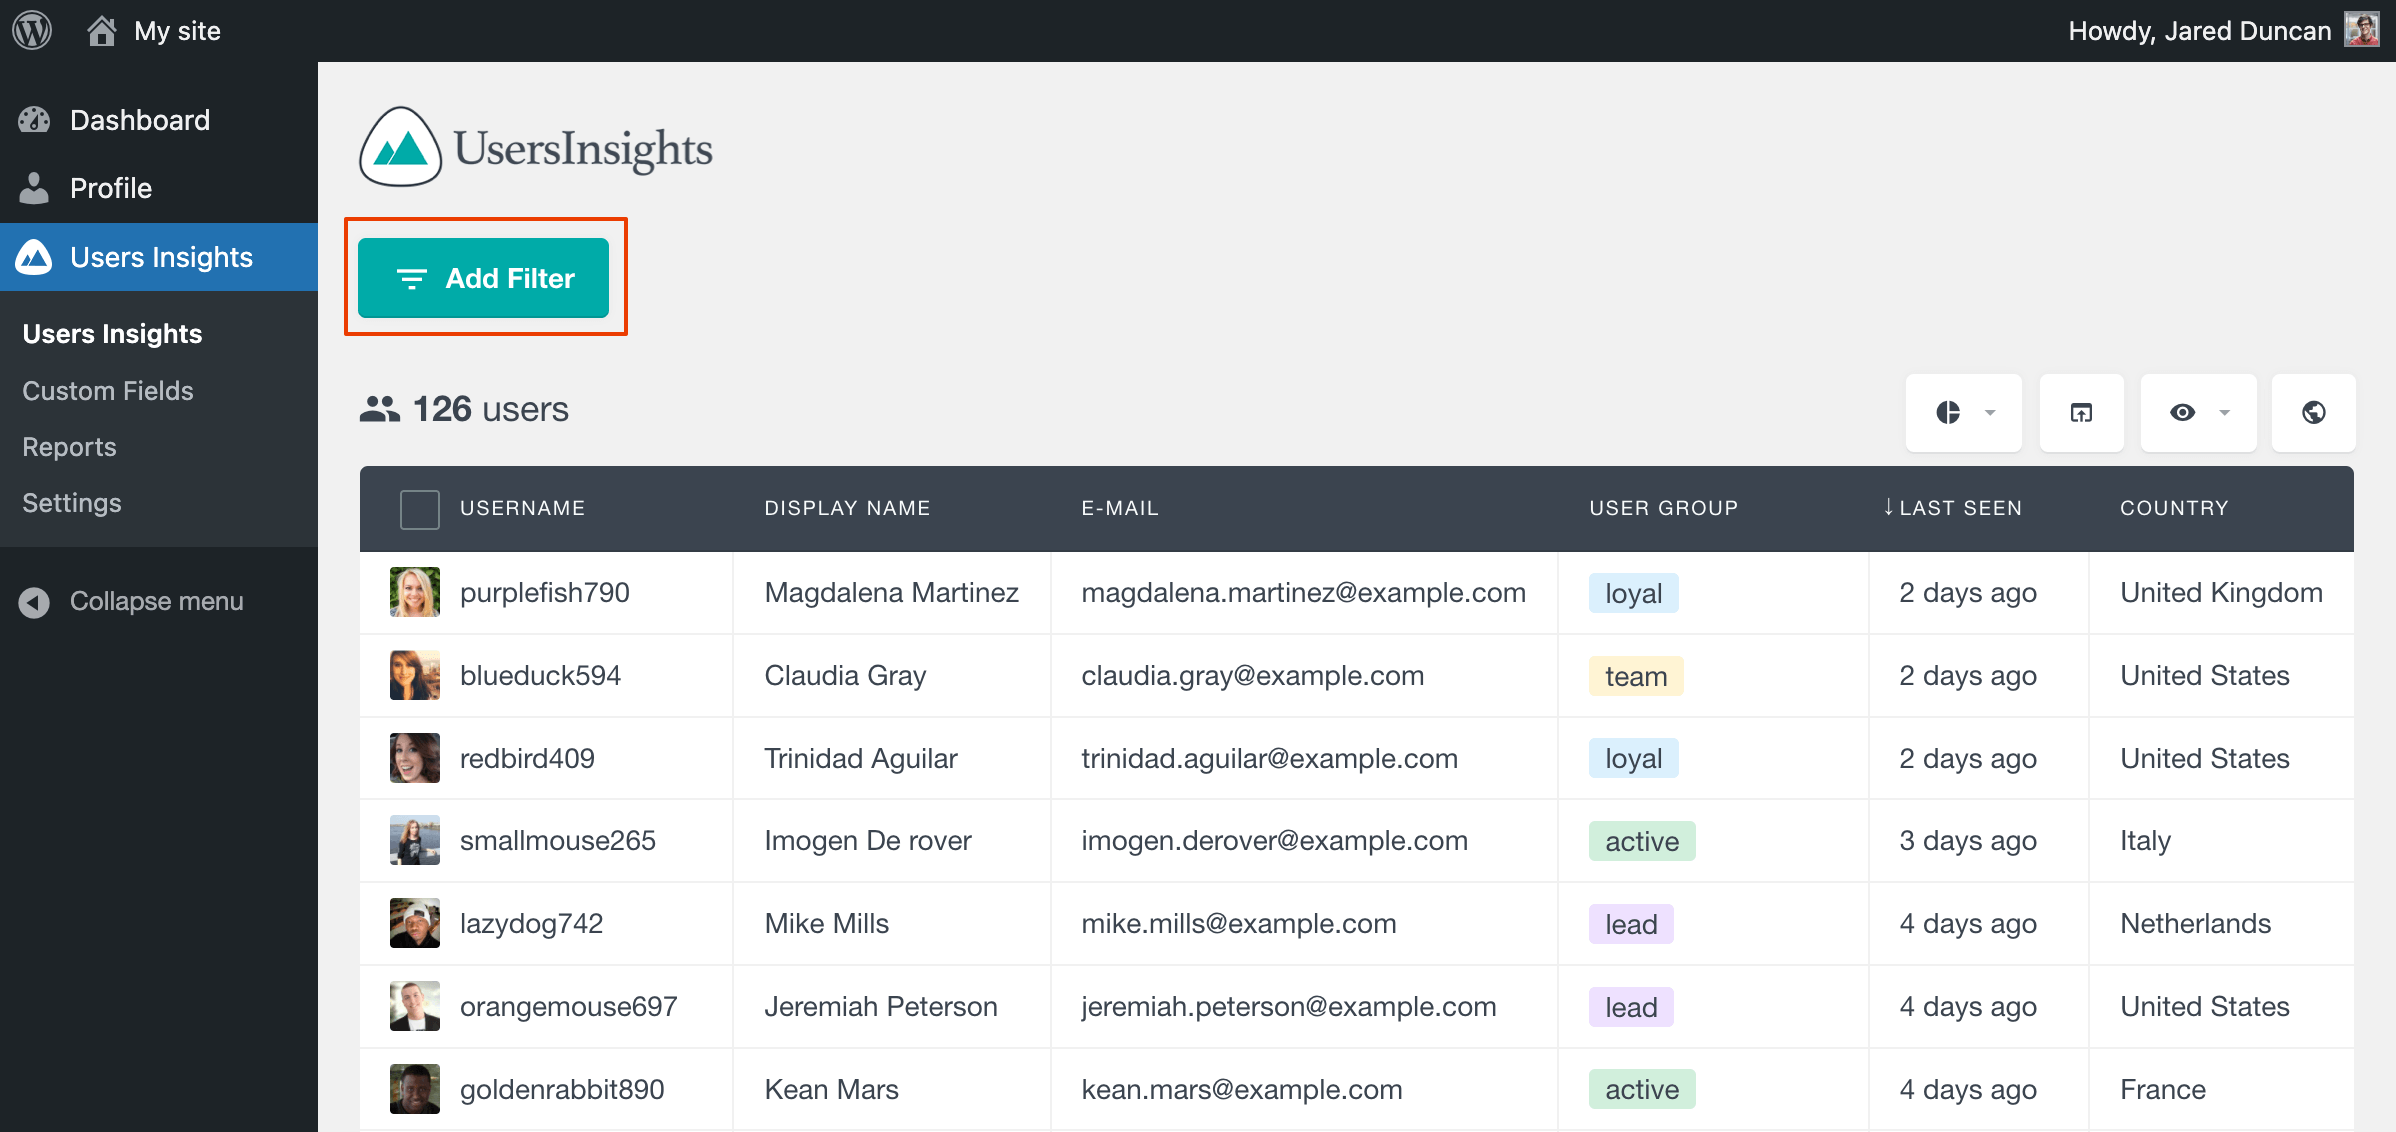Toggle column visibility eye icon
2396x1132 pixels.
coord(2183,412)
